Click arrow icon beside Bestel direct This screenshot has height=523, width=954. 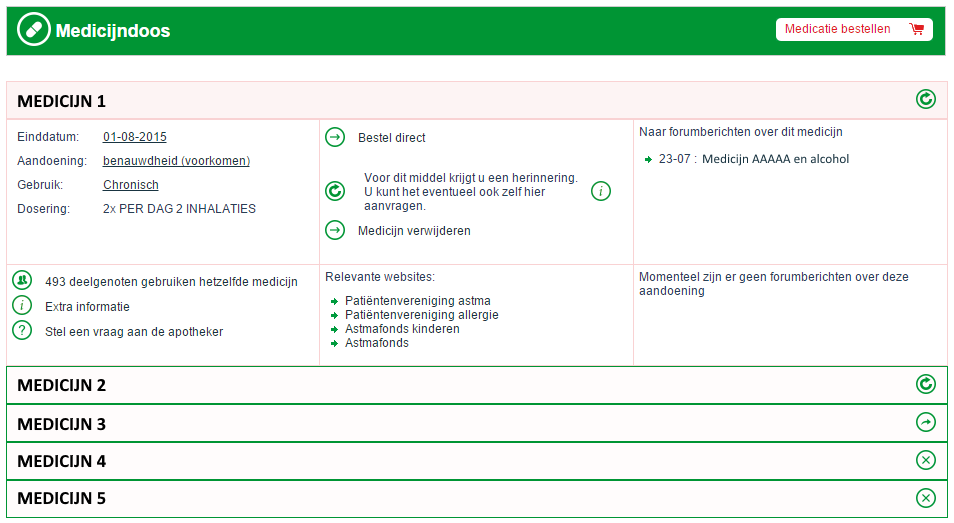tap(335, 137)
